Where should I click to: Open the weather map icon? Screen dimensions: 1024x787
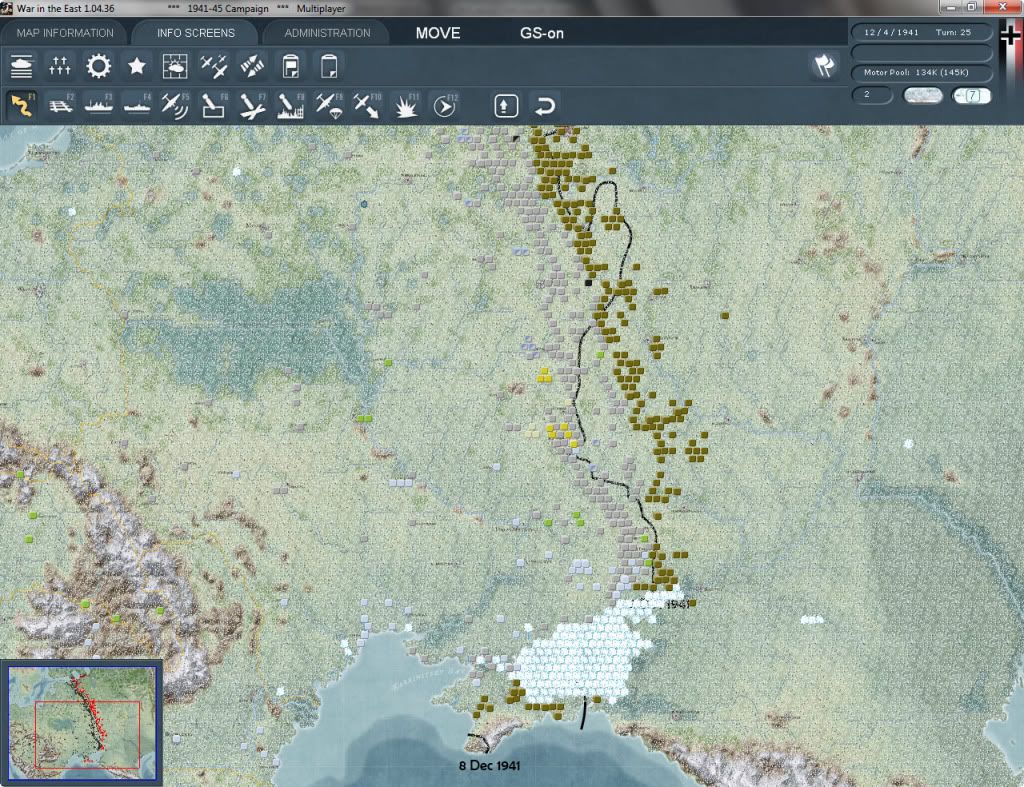point(175,66)
